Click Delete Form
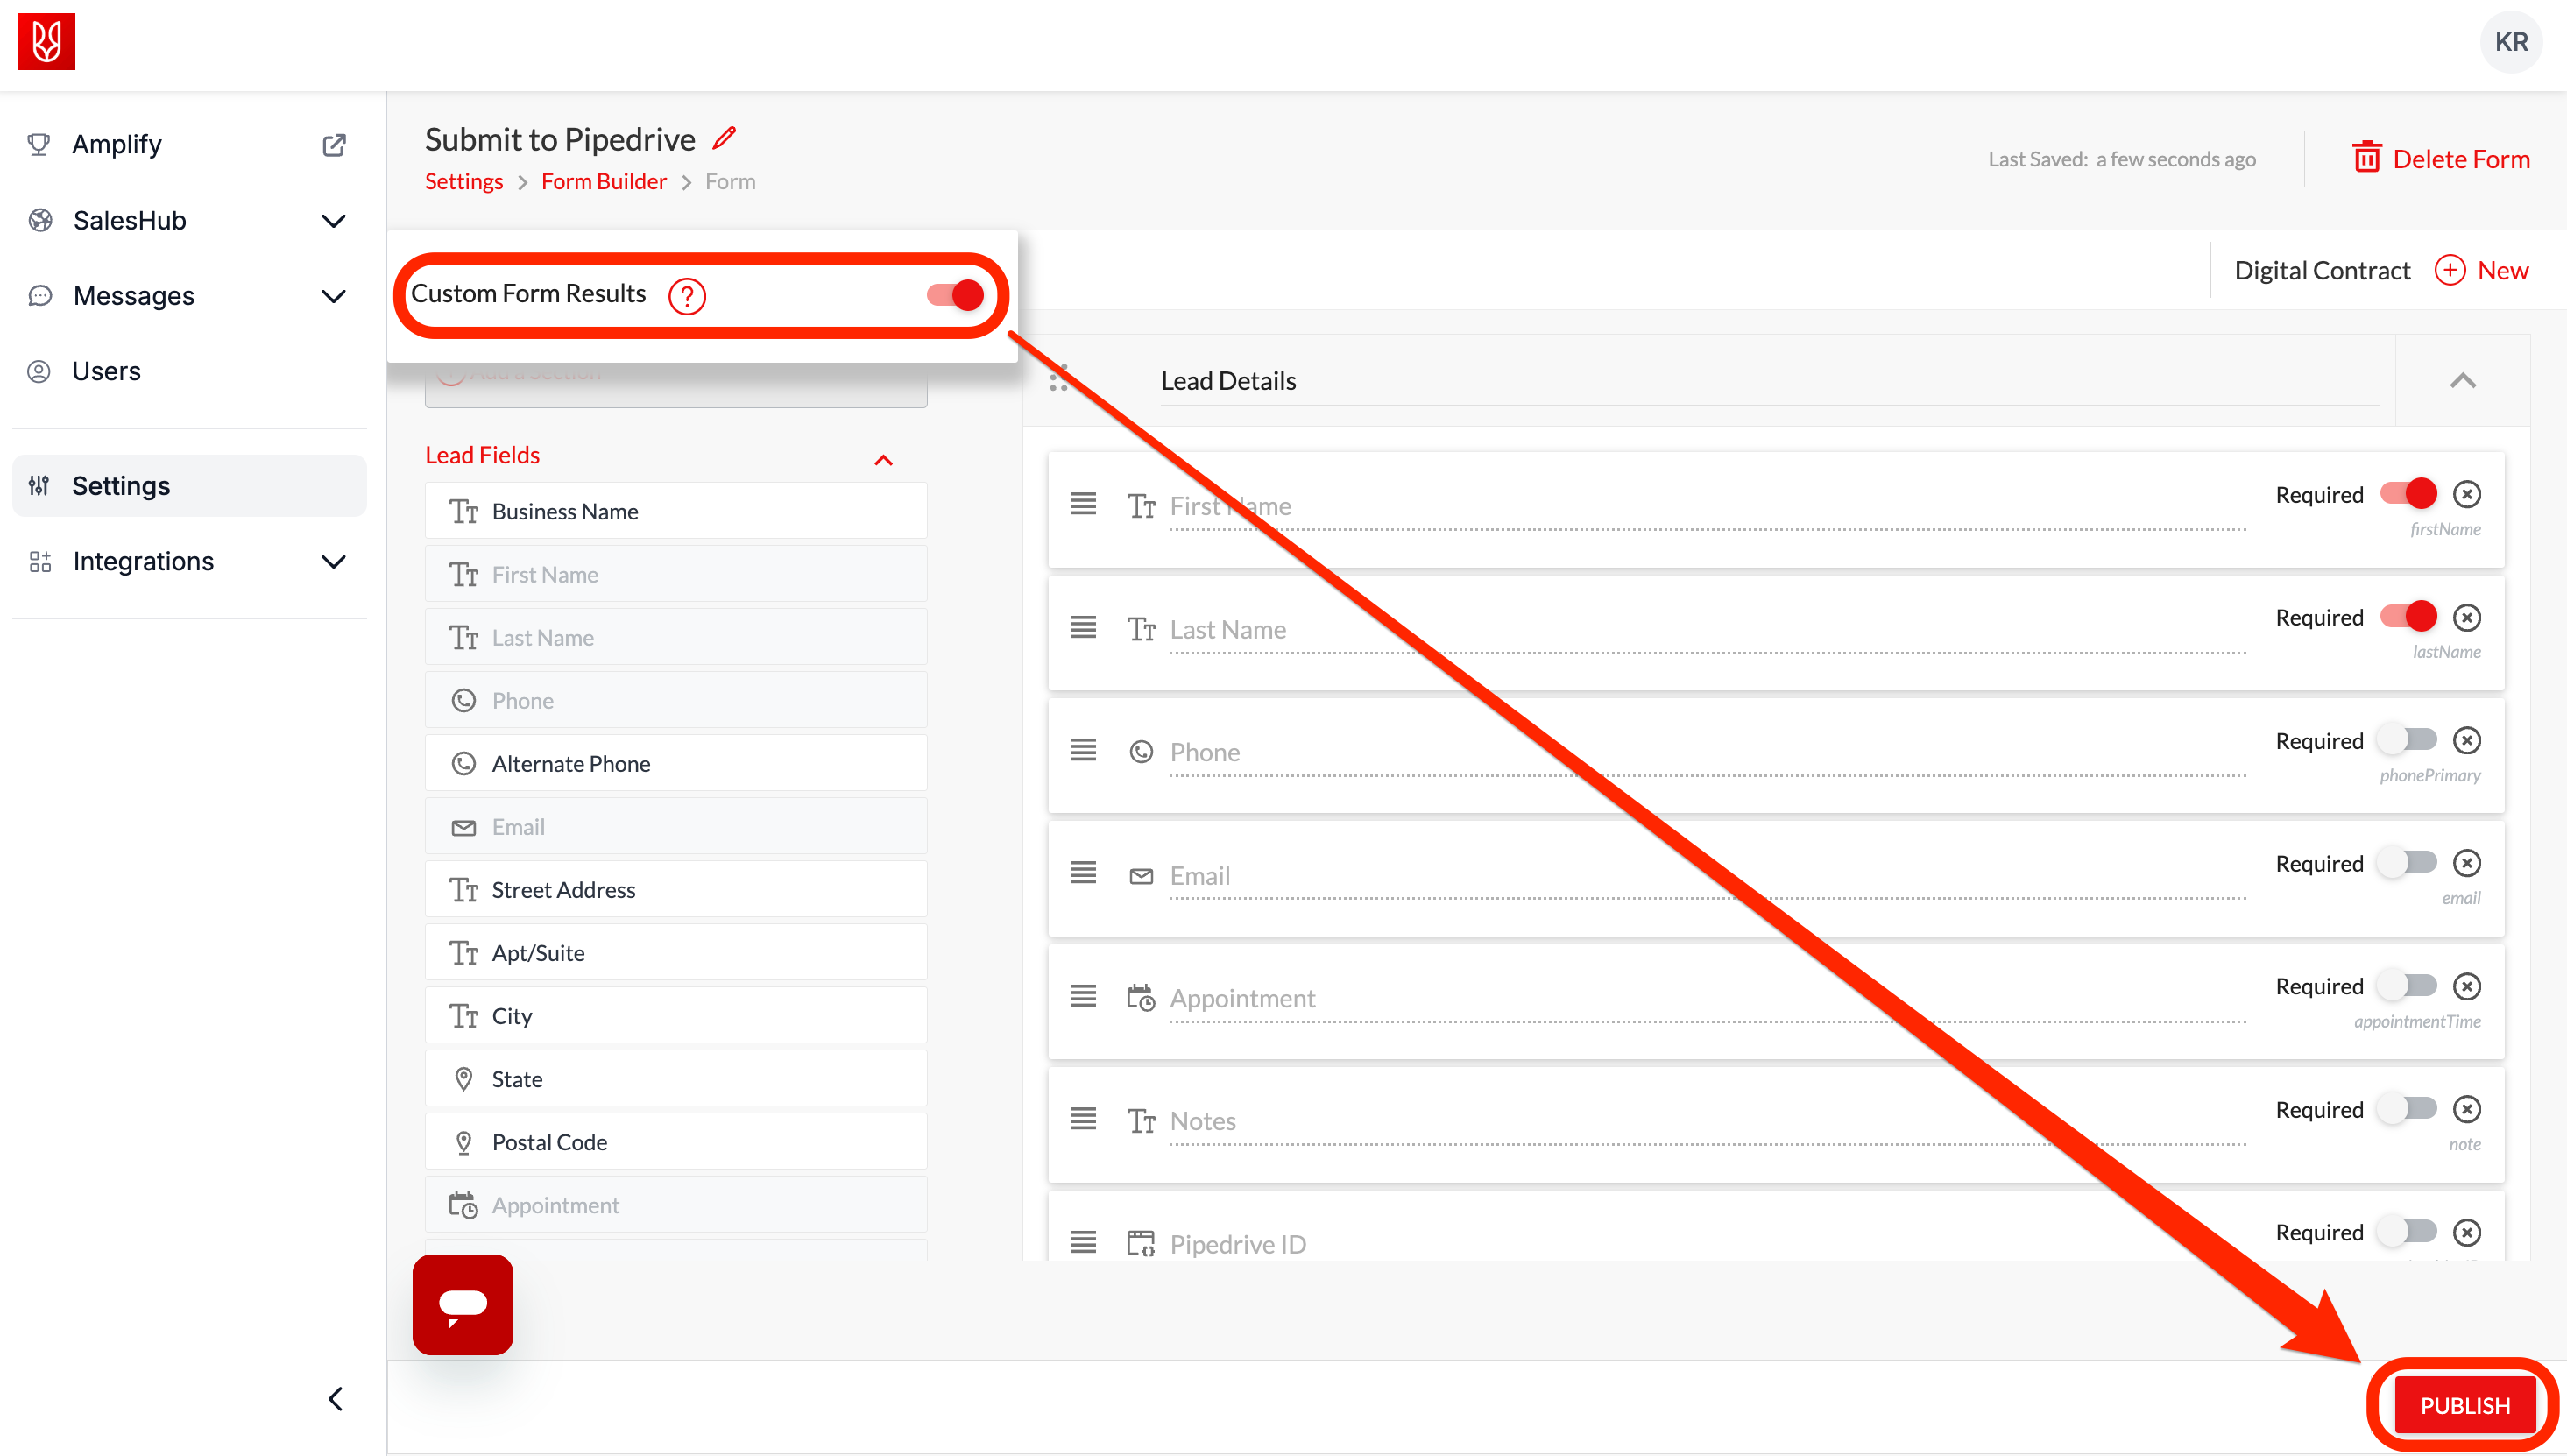The image size is (2567, 1456). tap(2441, 158)
